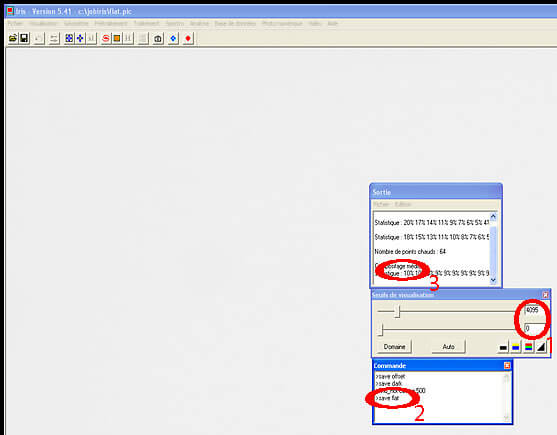Click the Commande window scroll-down arrow
This screenshot has height=435, width=557.
[x=507, y=418]
